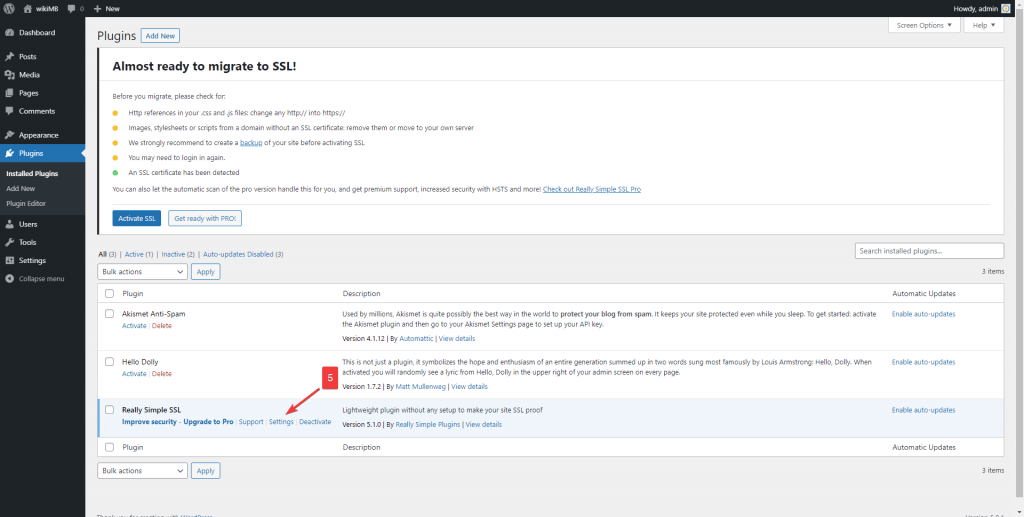Screen dimensions: 1024x517
Task: Click the Tools wrench icon
Action: 9,242
